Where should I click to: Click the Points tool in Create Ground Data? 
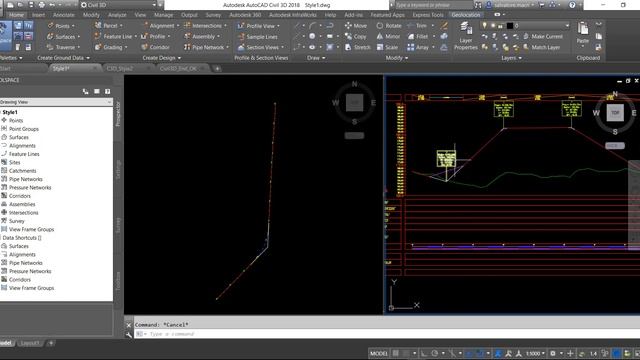click(61, 26)
